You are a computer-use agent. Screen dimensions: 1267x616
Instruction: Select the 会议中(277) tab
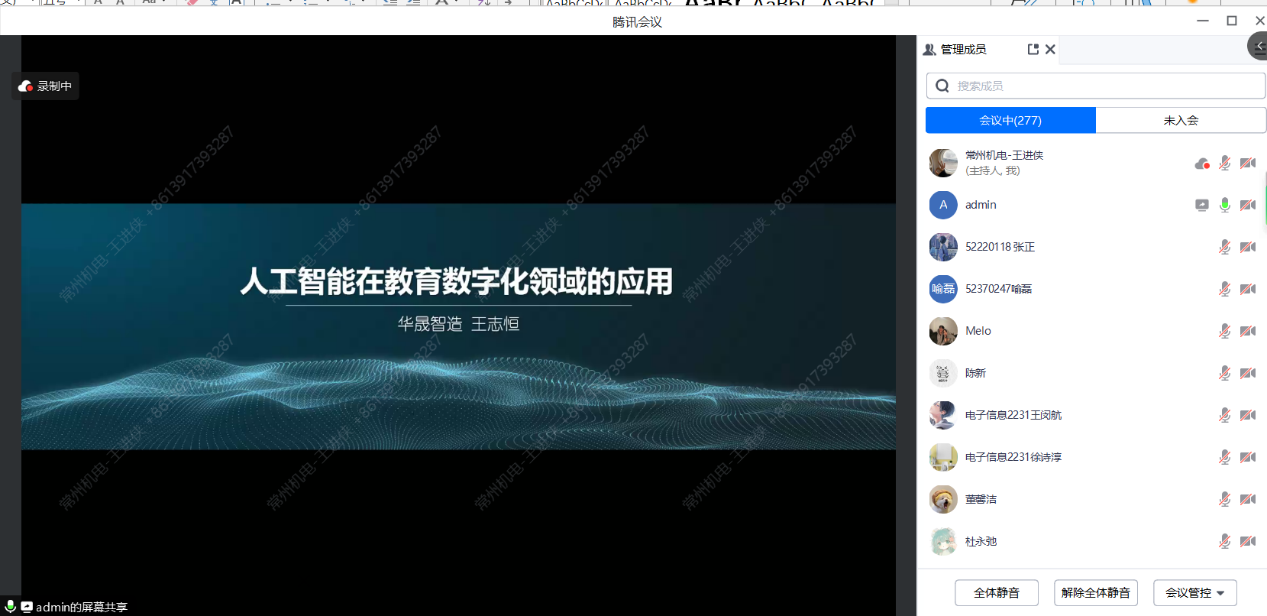(1010, 120)
